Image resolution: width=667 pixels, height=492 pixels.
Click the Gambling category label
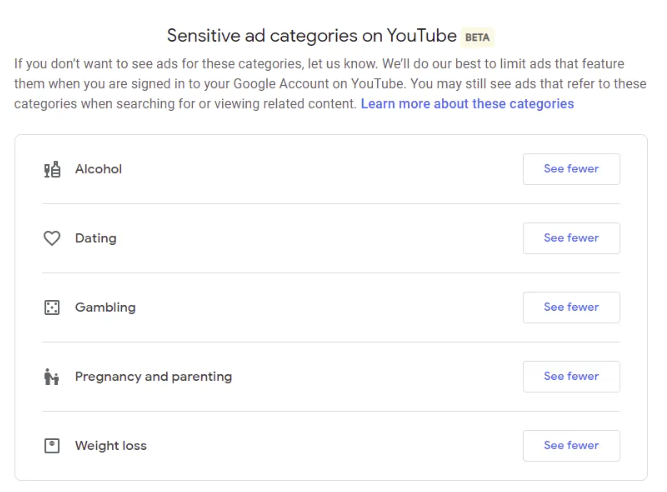pos(105,307)
